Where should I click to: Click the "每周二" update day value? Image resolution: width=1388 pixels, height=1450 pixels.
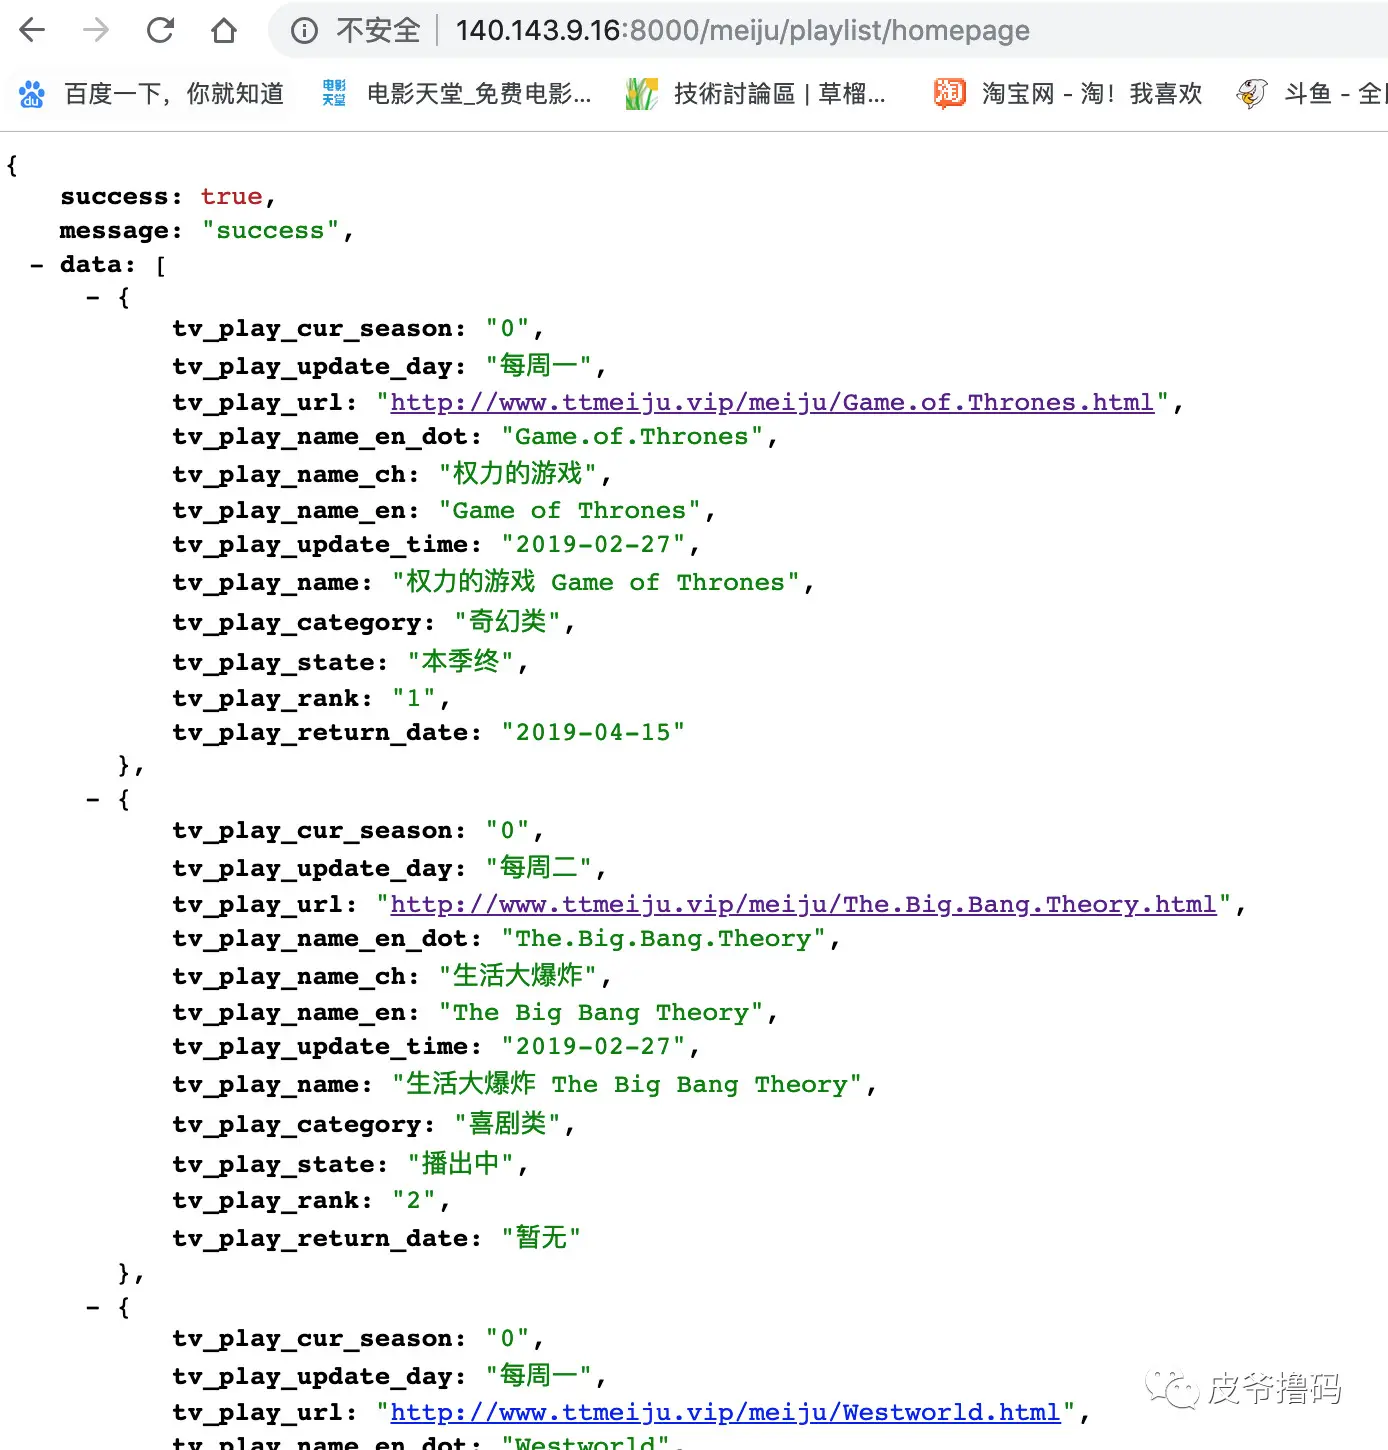[540, 867]
